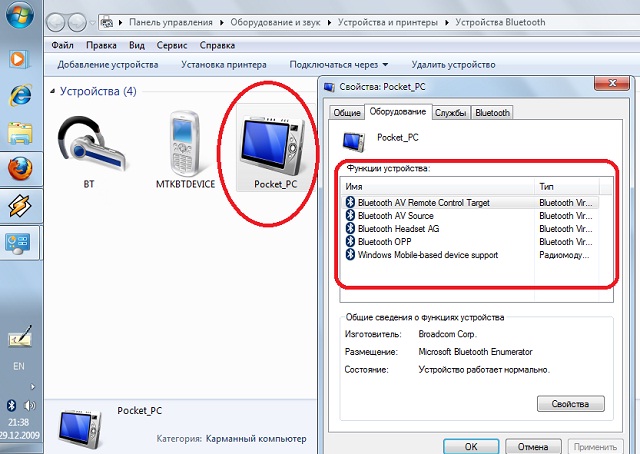Confirm with the OK button
The image size is (640, 454).
[471, 446]
